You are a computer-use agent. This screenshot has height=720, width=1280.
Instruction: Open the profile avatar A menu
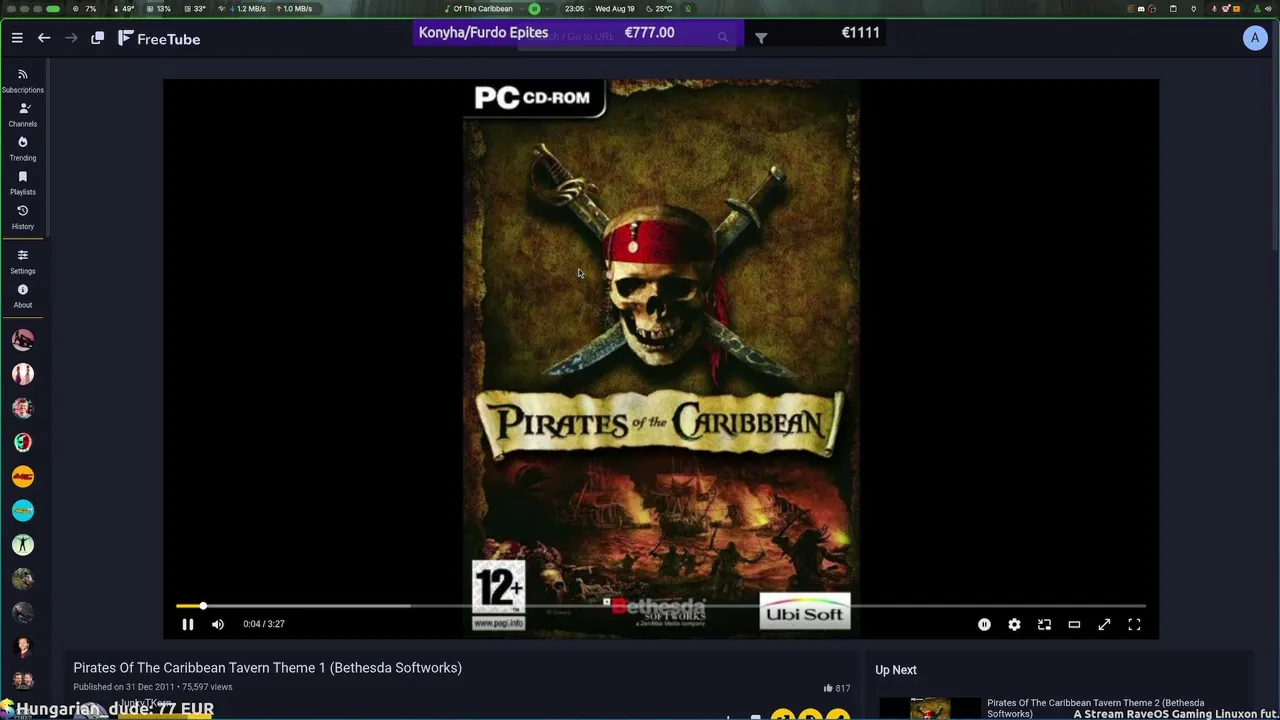1255,38
